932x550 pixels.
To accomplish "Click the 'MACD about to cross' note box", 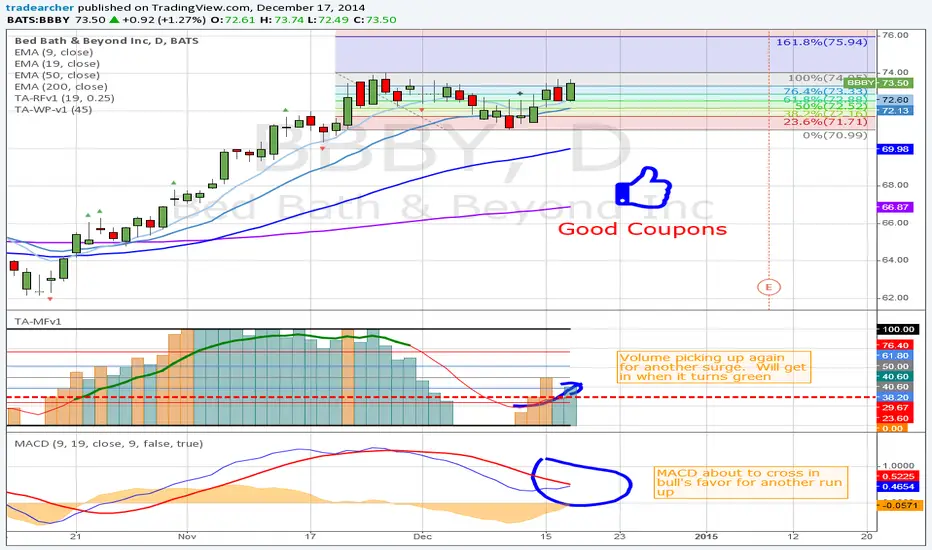I will [x=751, y=482].
